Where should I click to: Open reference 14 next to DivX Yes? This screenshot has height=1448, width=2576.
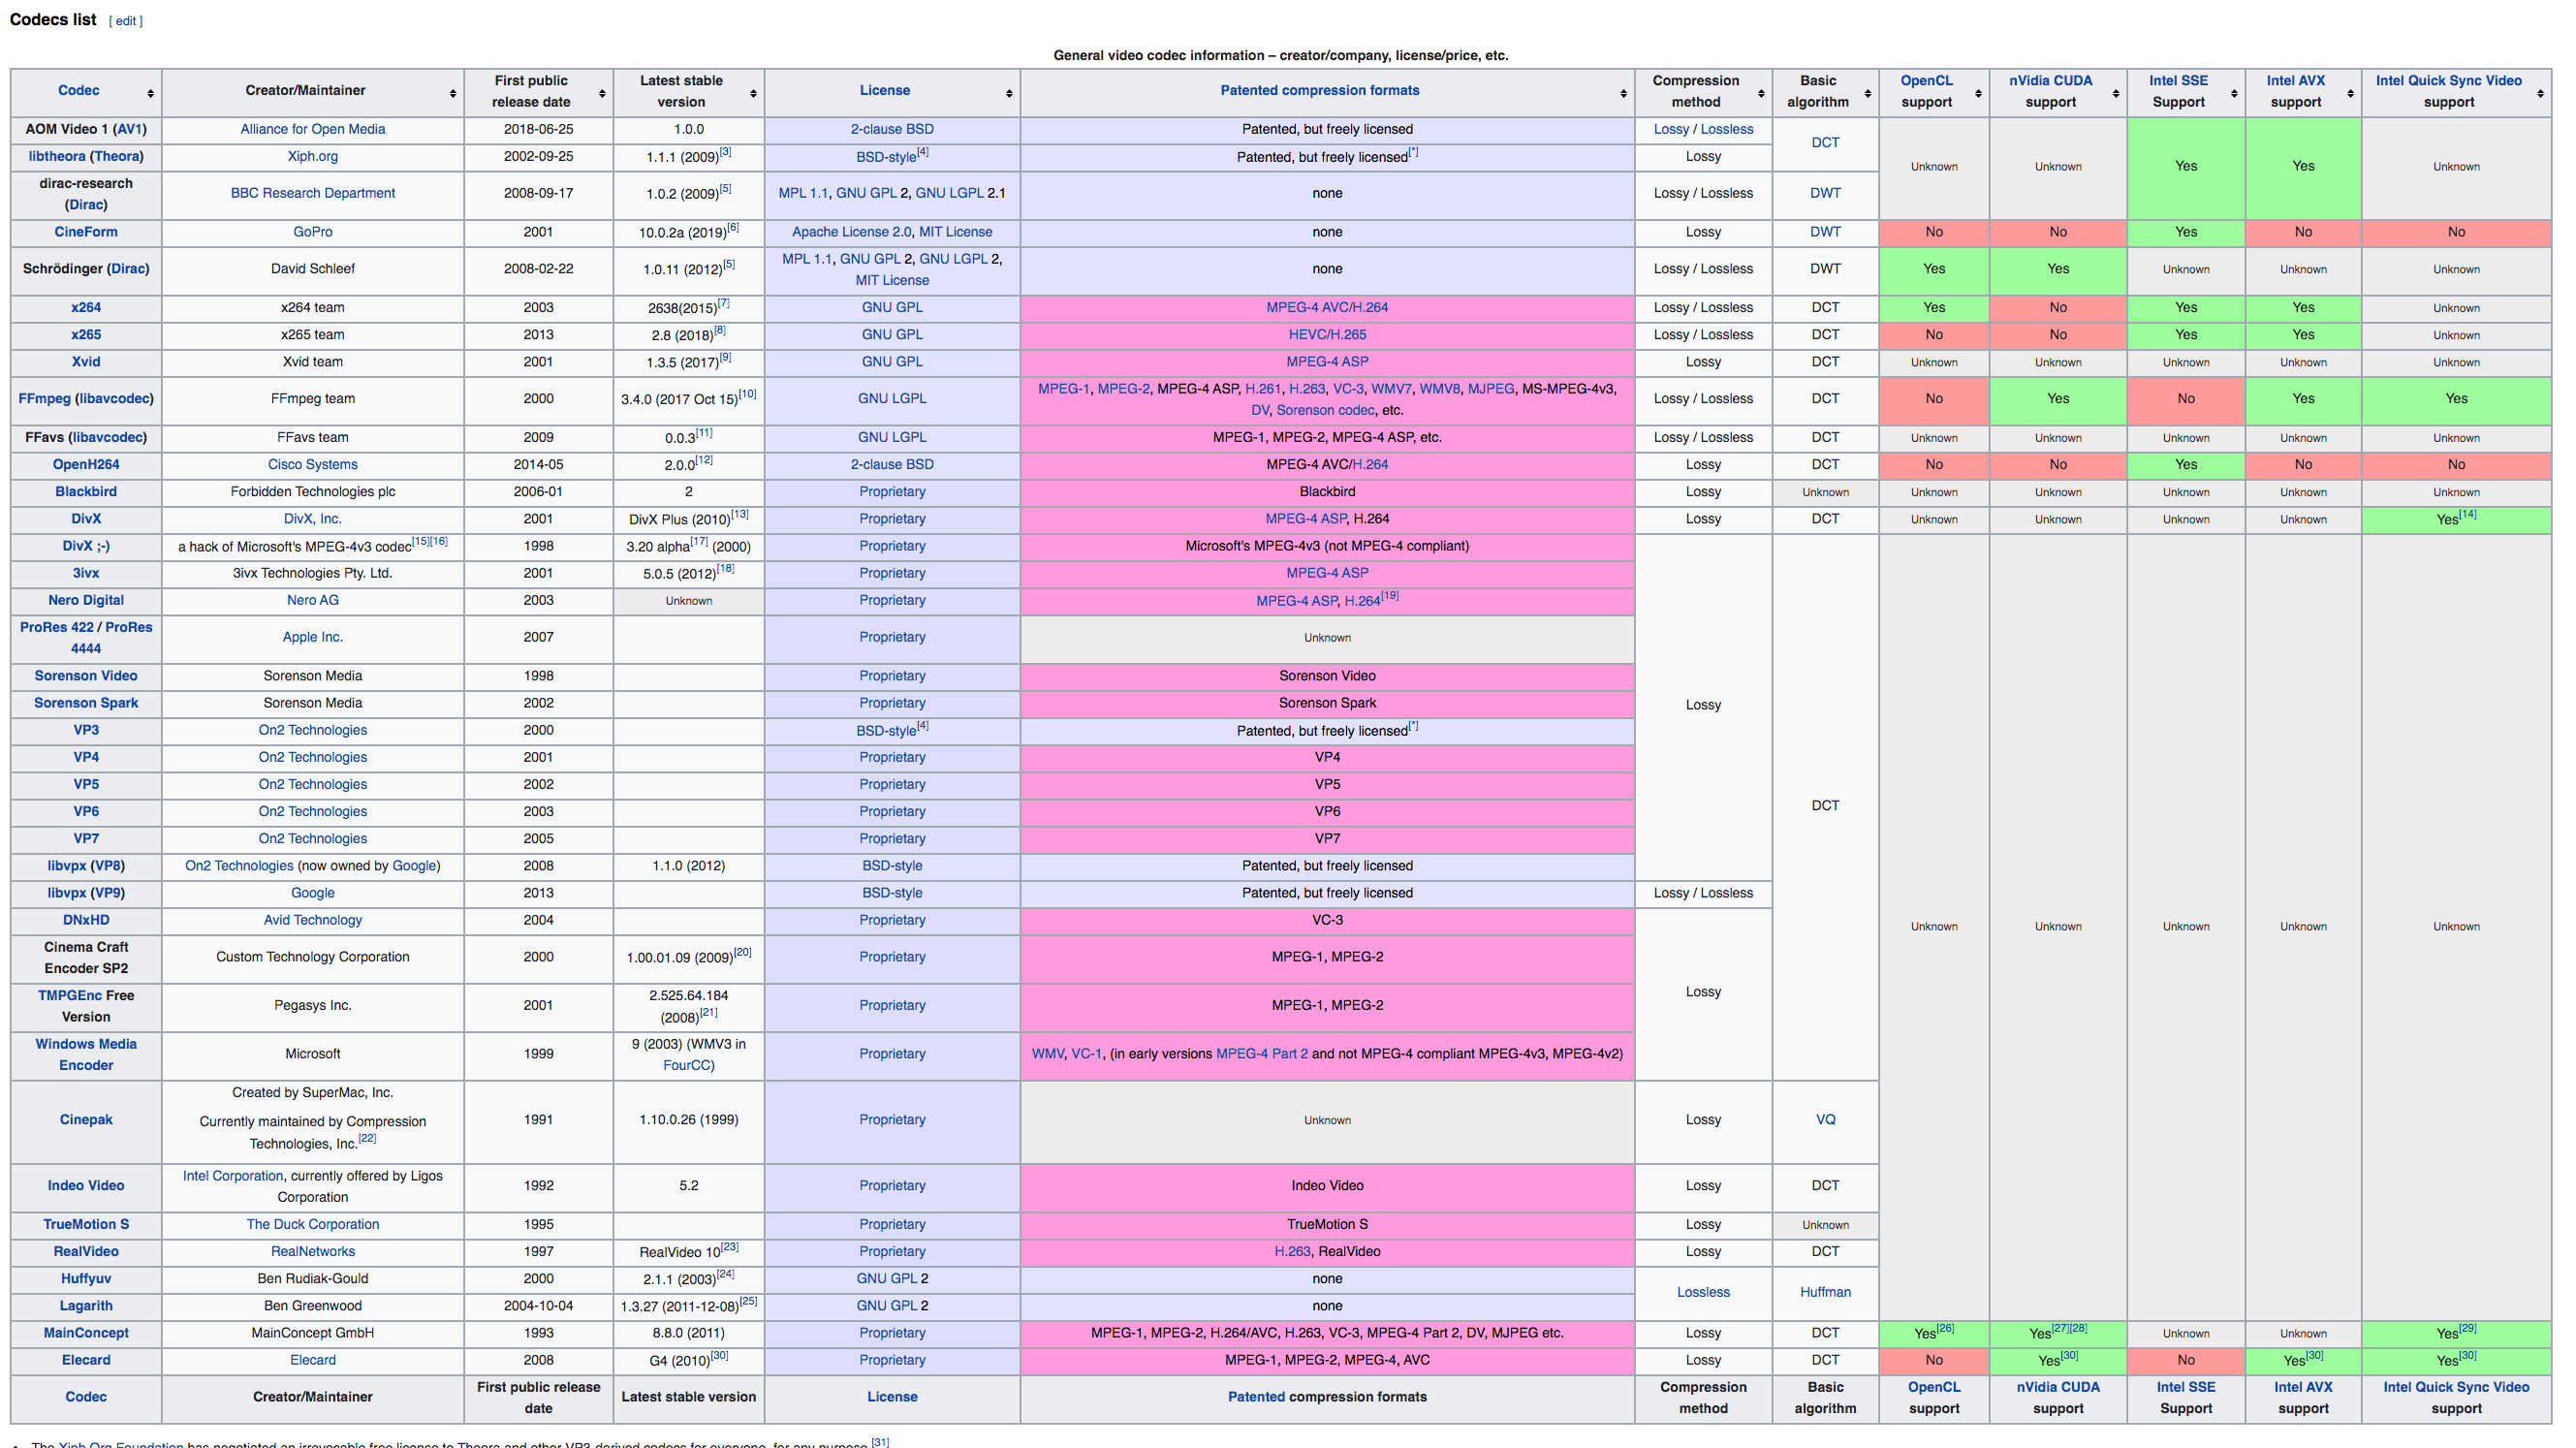pos(2468,514)
